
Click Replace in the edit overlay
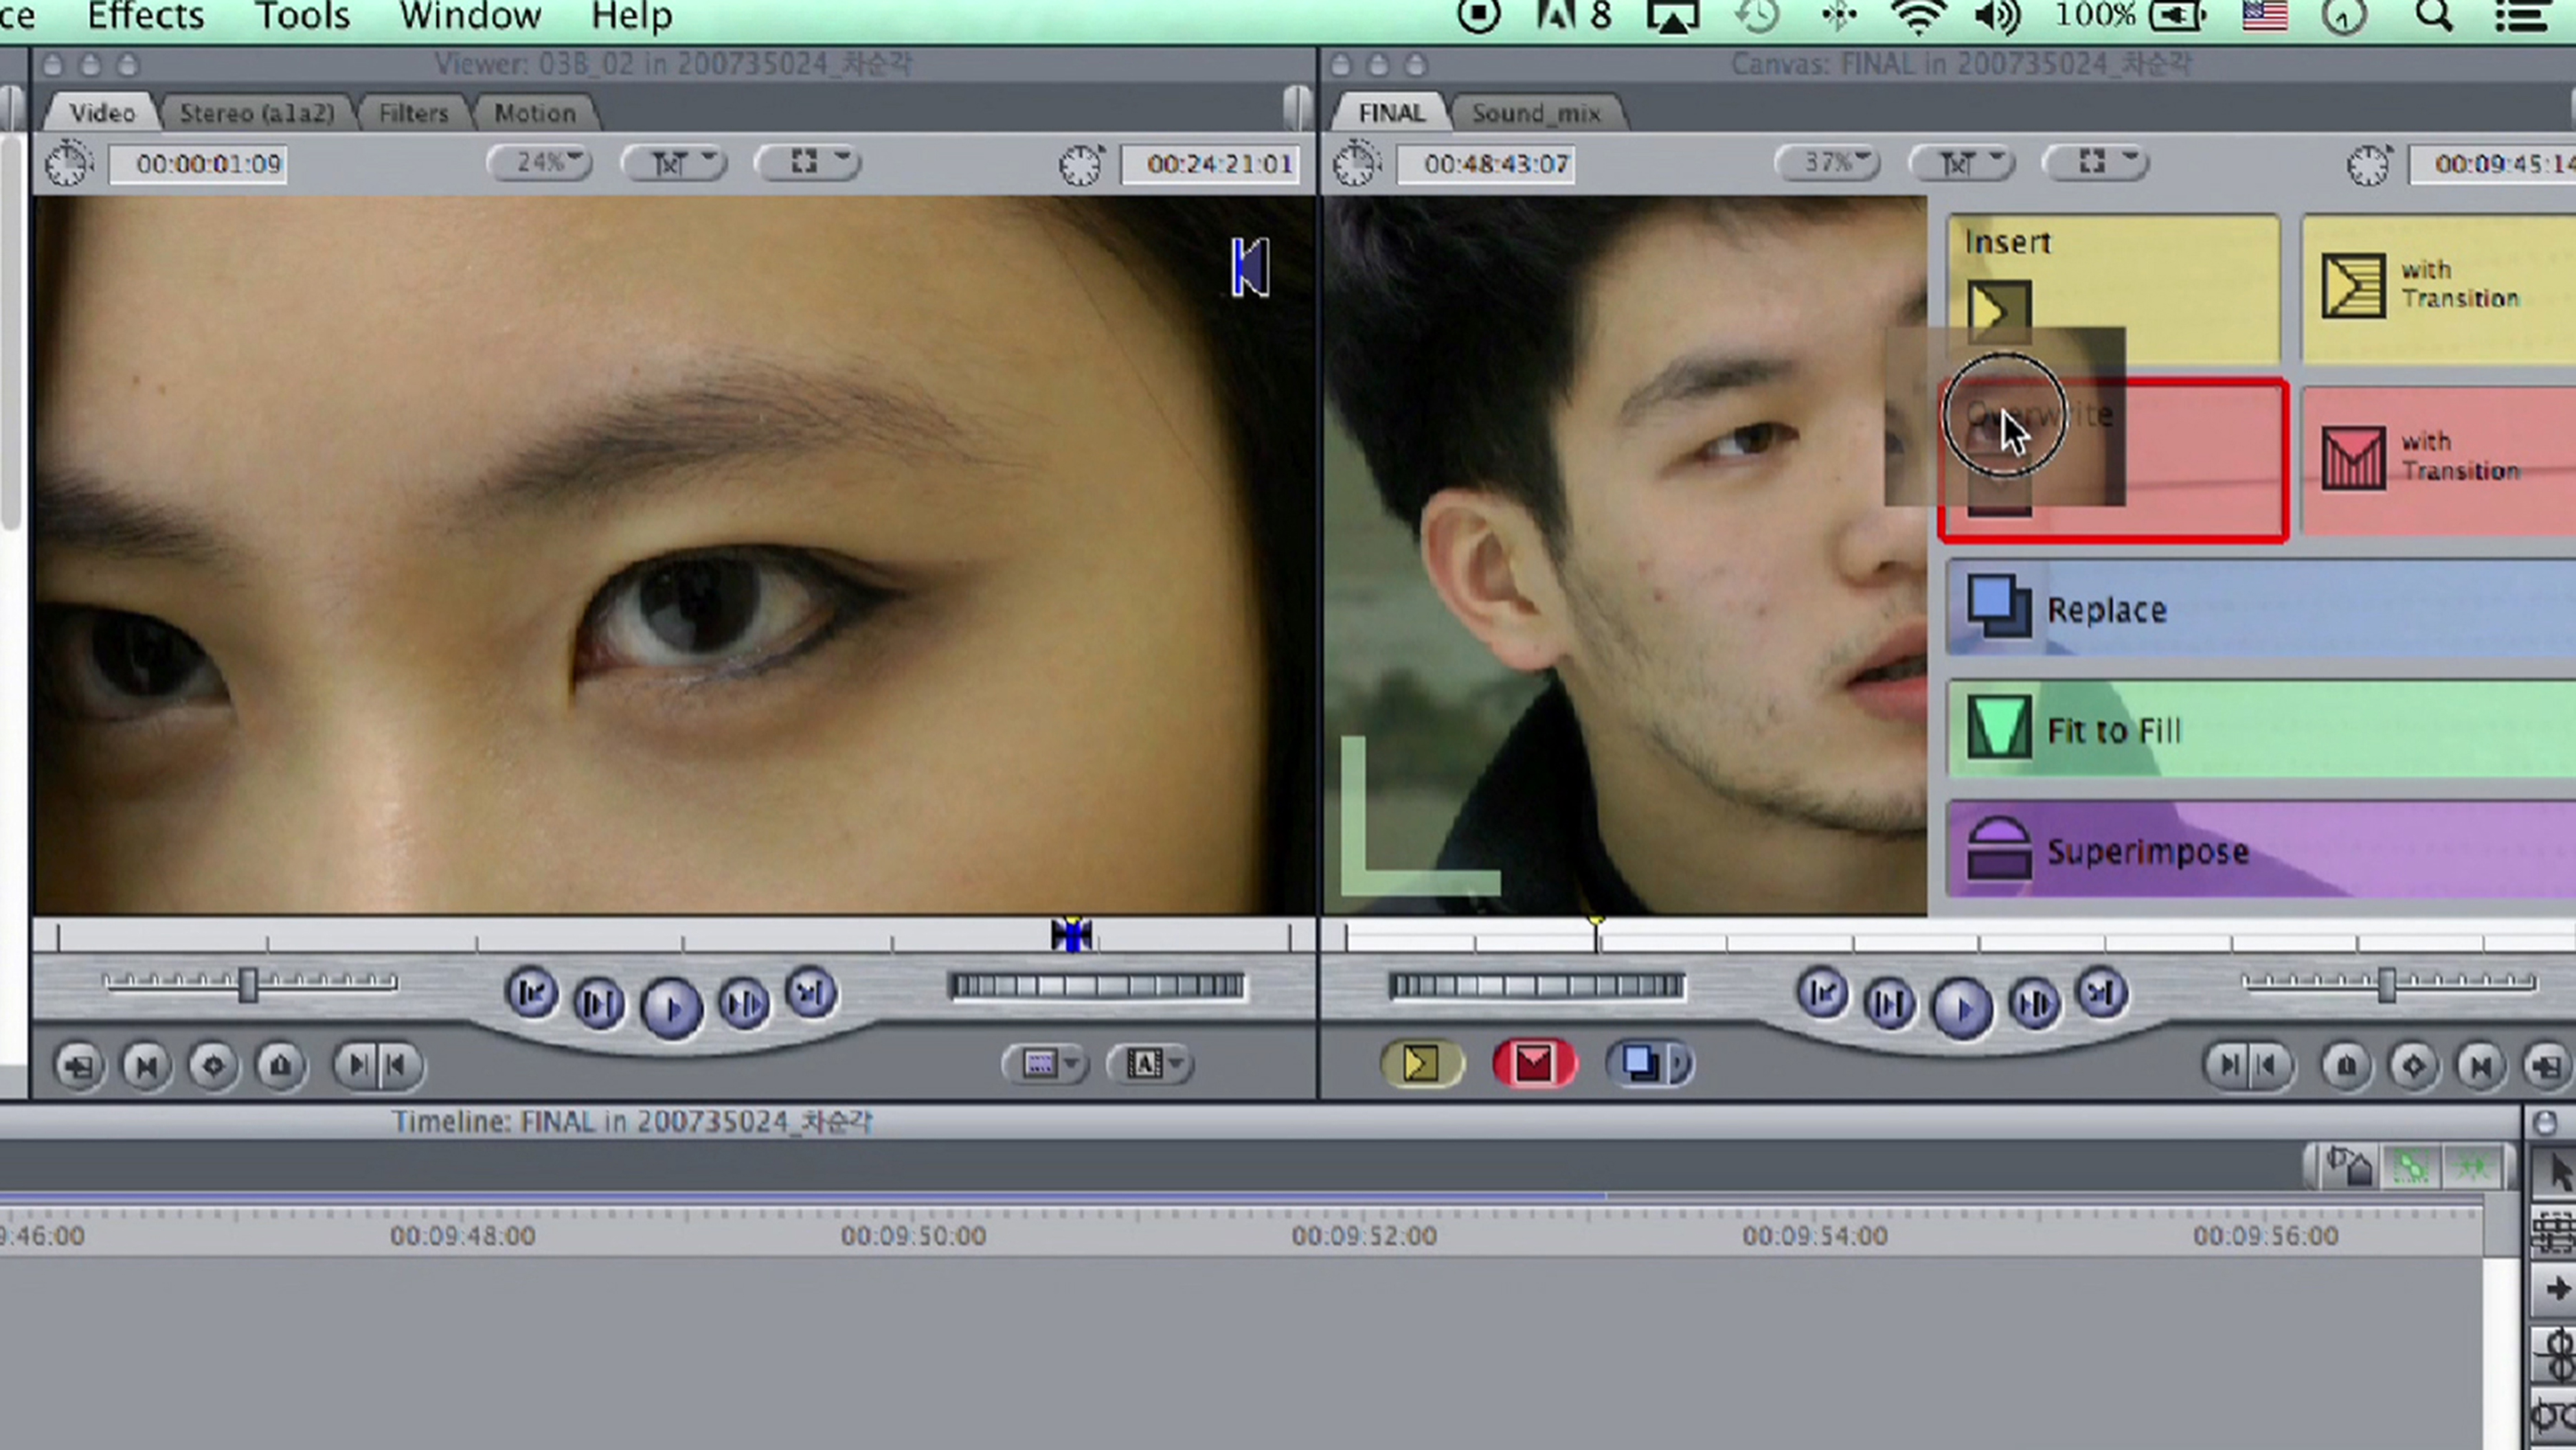tap(2261, 609)
